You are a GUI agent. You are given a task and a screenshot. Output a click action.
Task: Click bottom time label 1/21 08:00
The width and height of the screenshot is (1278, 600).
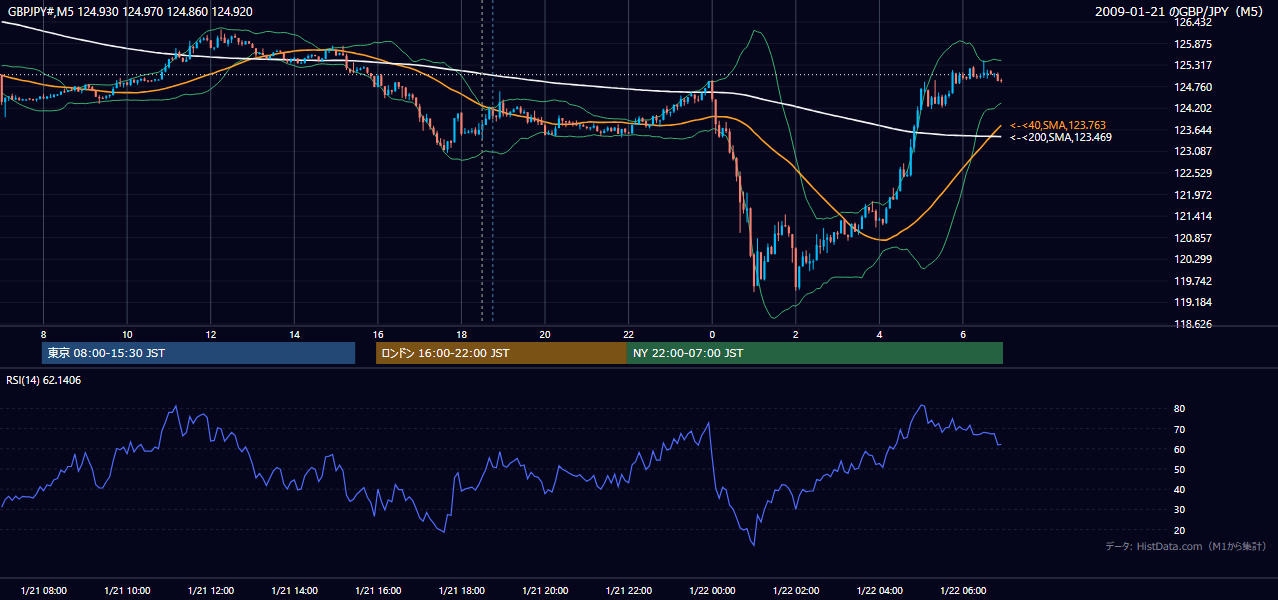(x=43, y=591)
